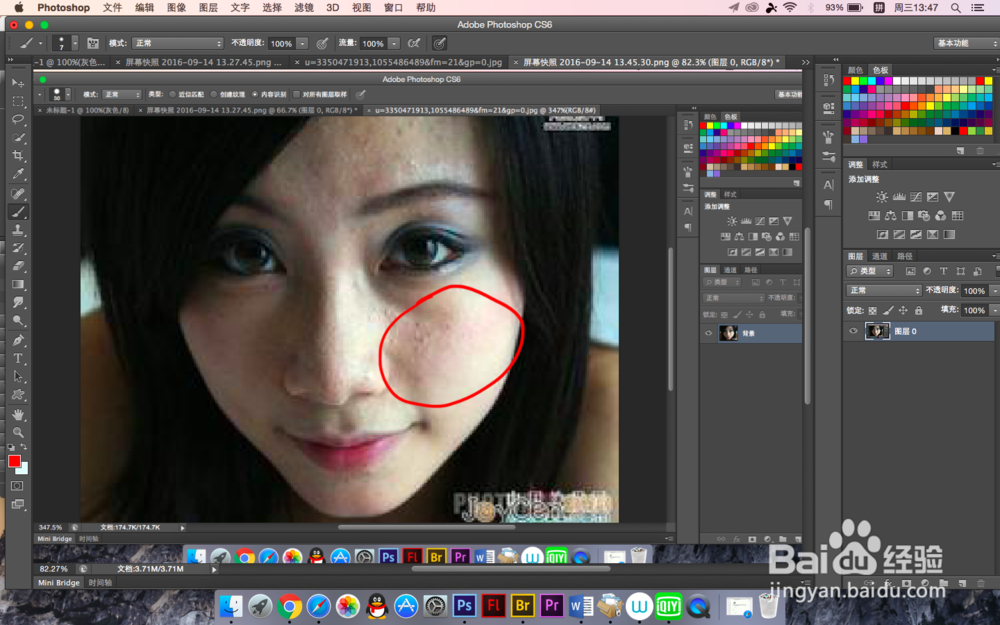1000x625 pixels.
Task: Open layer blend mode 正常 dropdown
Action: coord(884,290)
